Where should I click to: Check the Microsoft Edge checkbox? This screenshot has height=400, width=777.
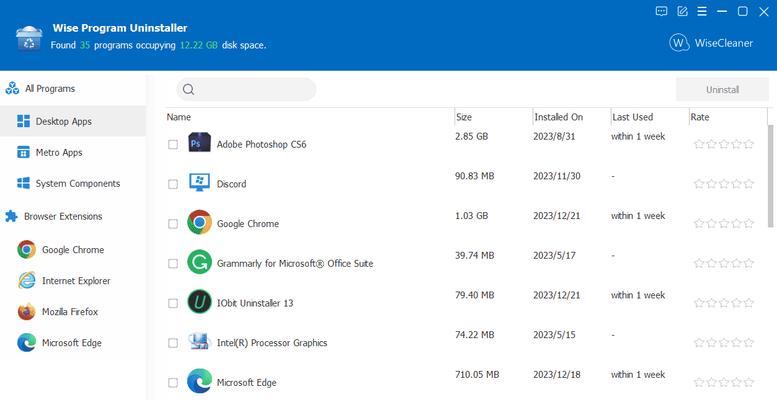point(173,382)
